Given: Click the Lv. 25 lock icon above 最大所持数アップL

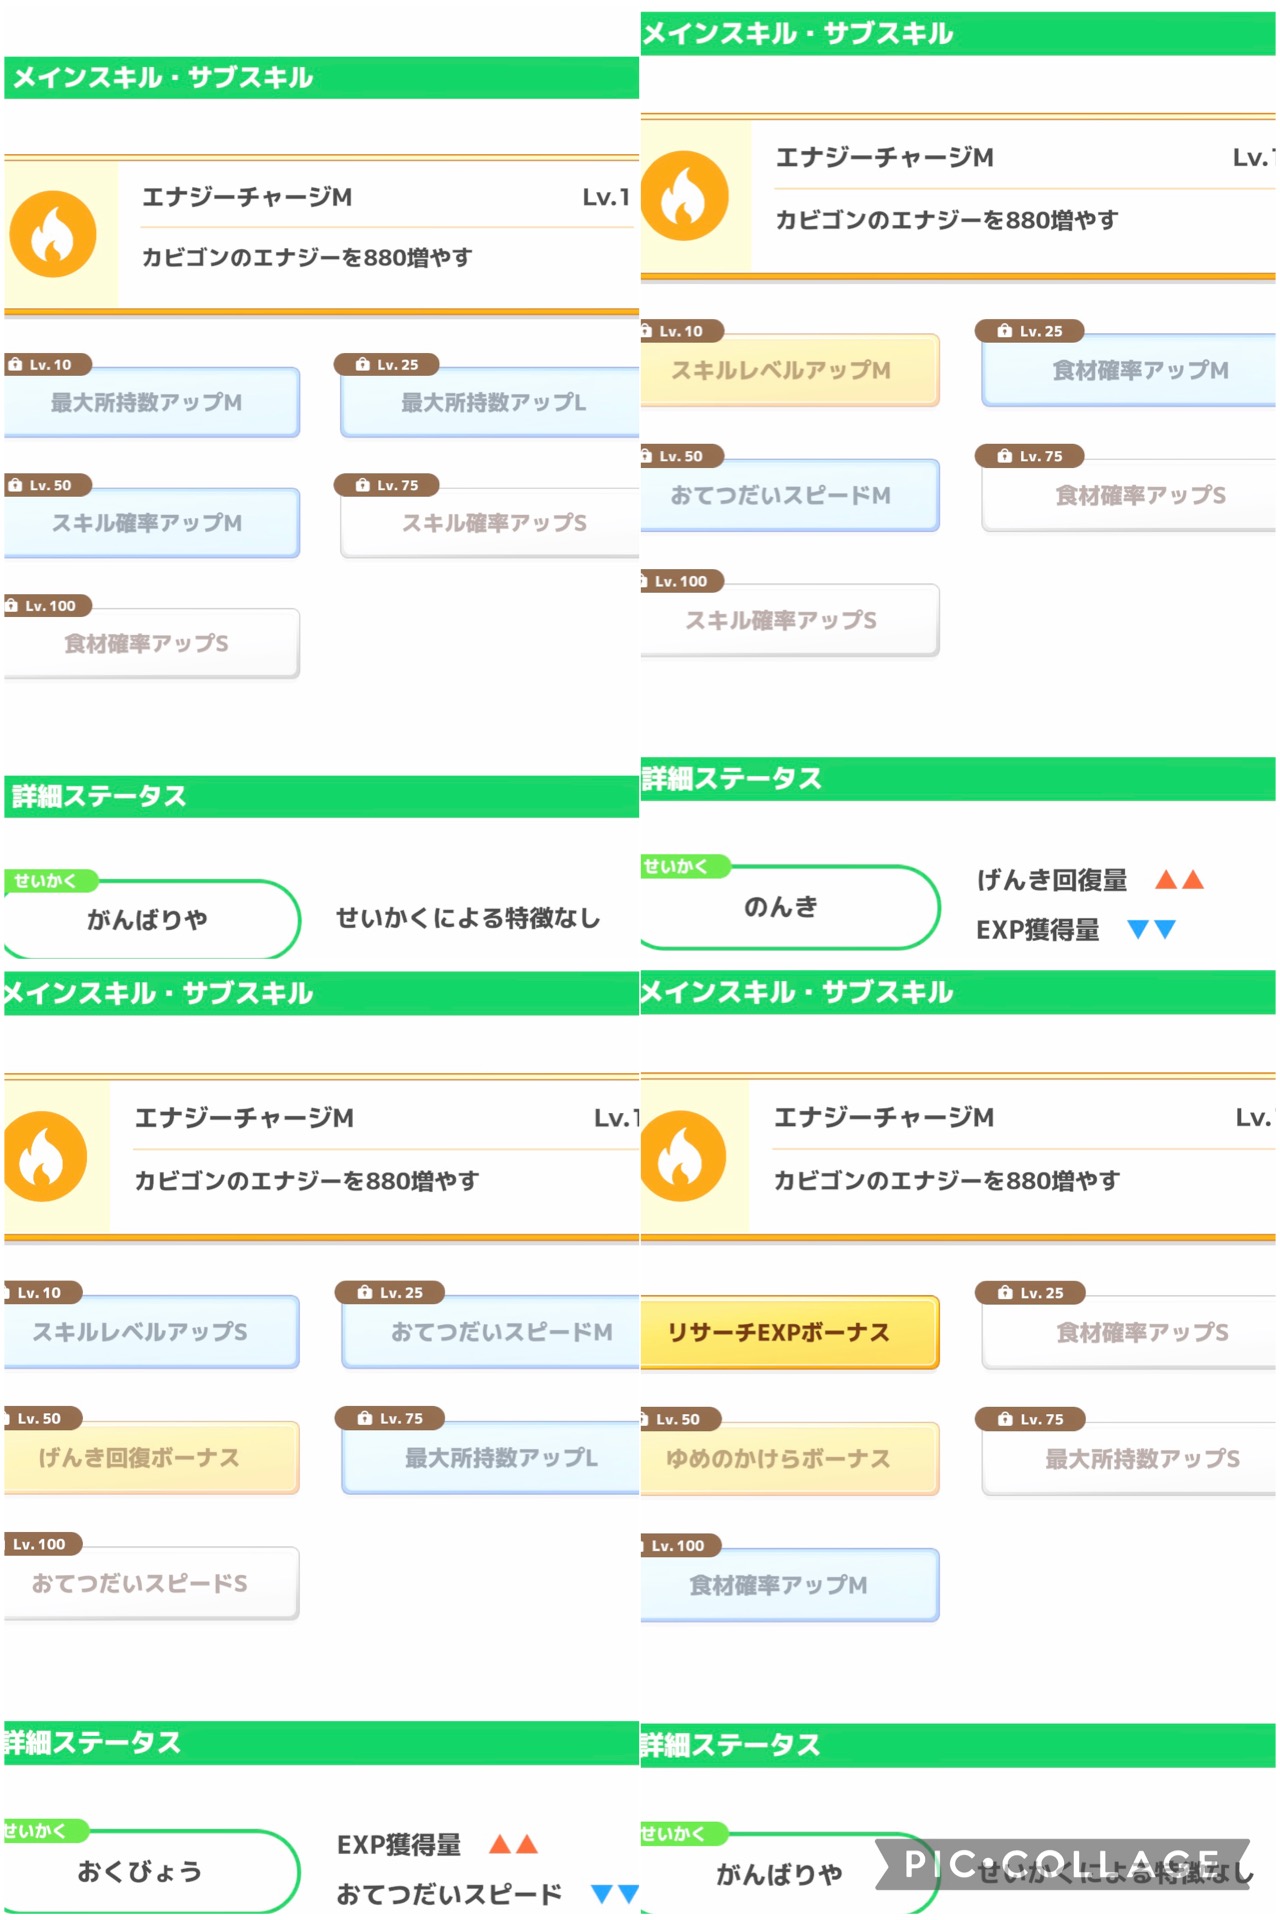Looking at the screenshot, I should [x=363, y=365].
